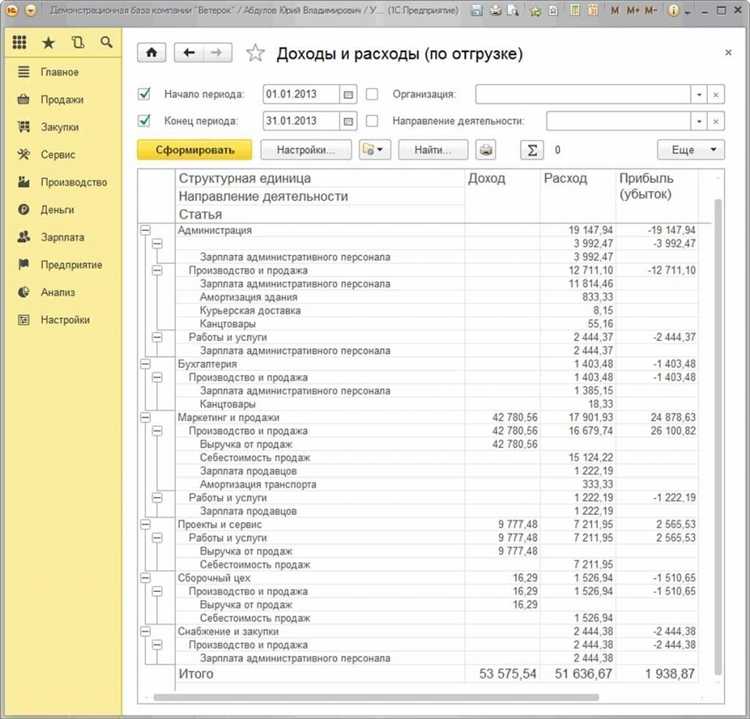Open the sections grid menu icon
750x719 pixels.
pos(19,42)
